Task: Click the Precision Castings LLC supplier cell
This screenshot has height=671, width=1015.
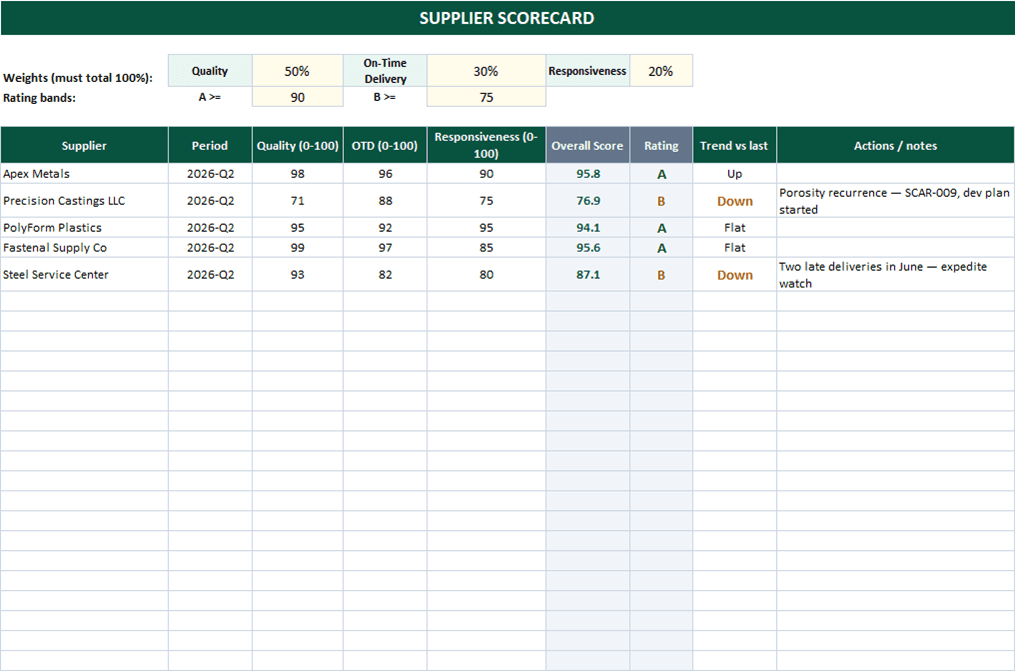Action: [84, 201]
